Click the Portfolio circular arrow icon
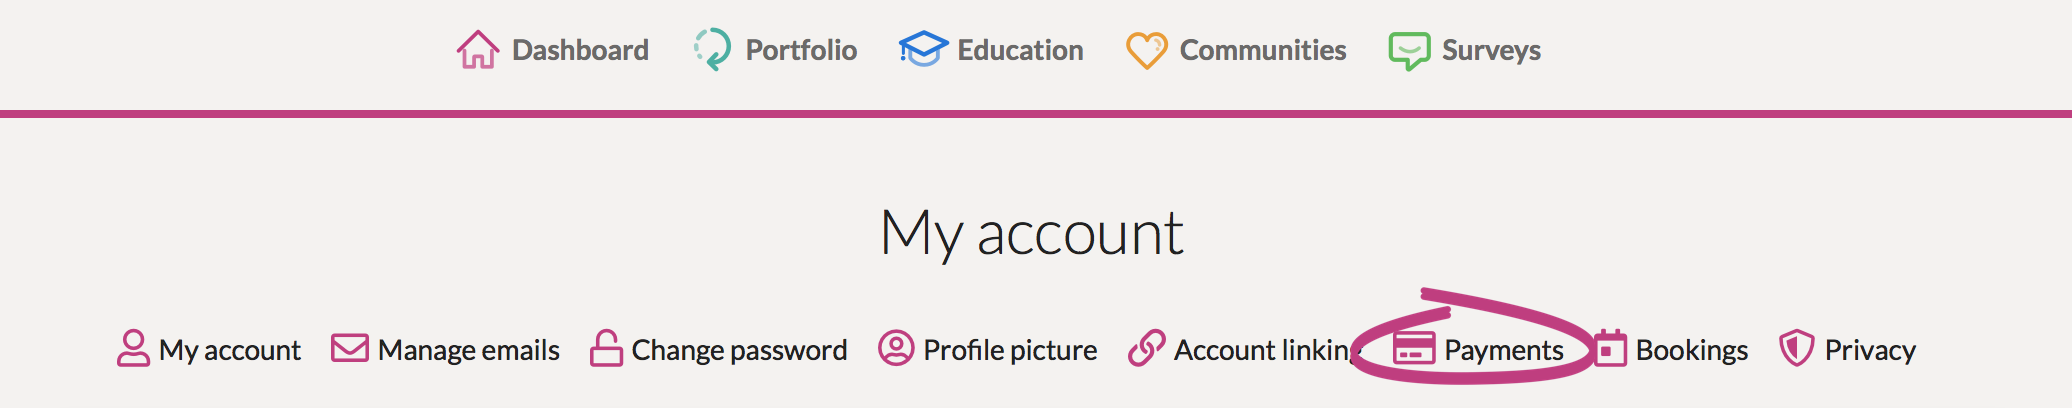Image resolution: width=2072 pixels, height=408 pixels. pos(712,49)
